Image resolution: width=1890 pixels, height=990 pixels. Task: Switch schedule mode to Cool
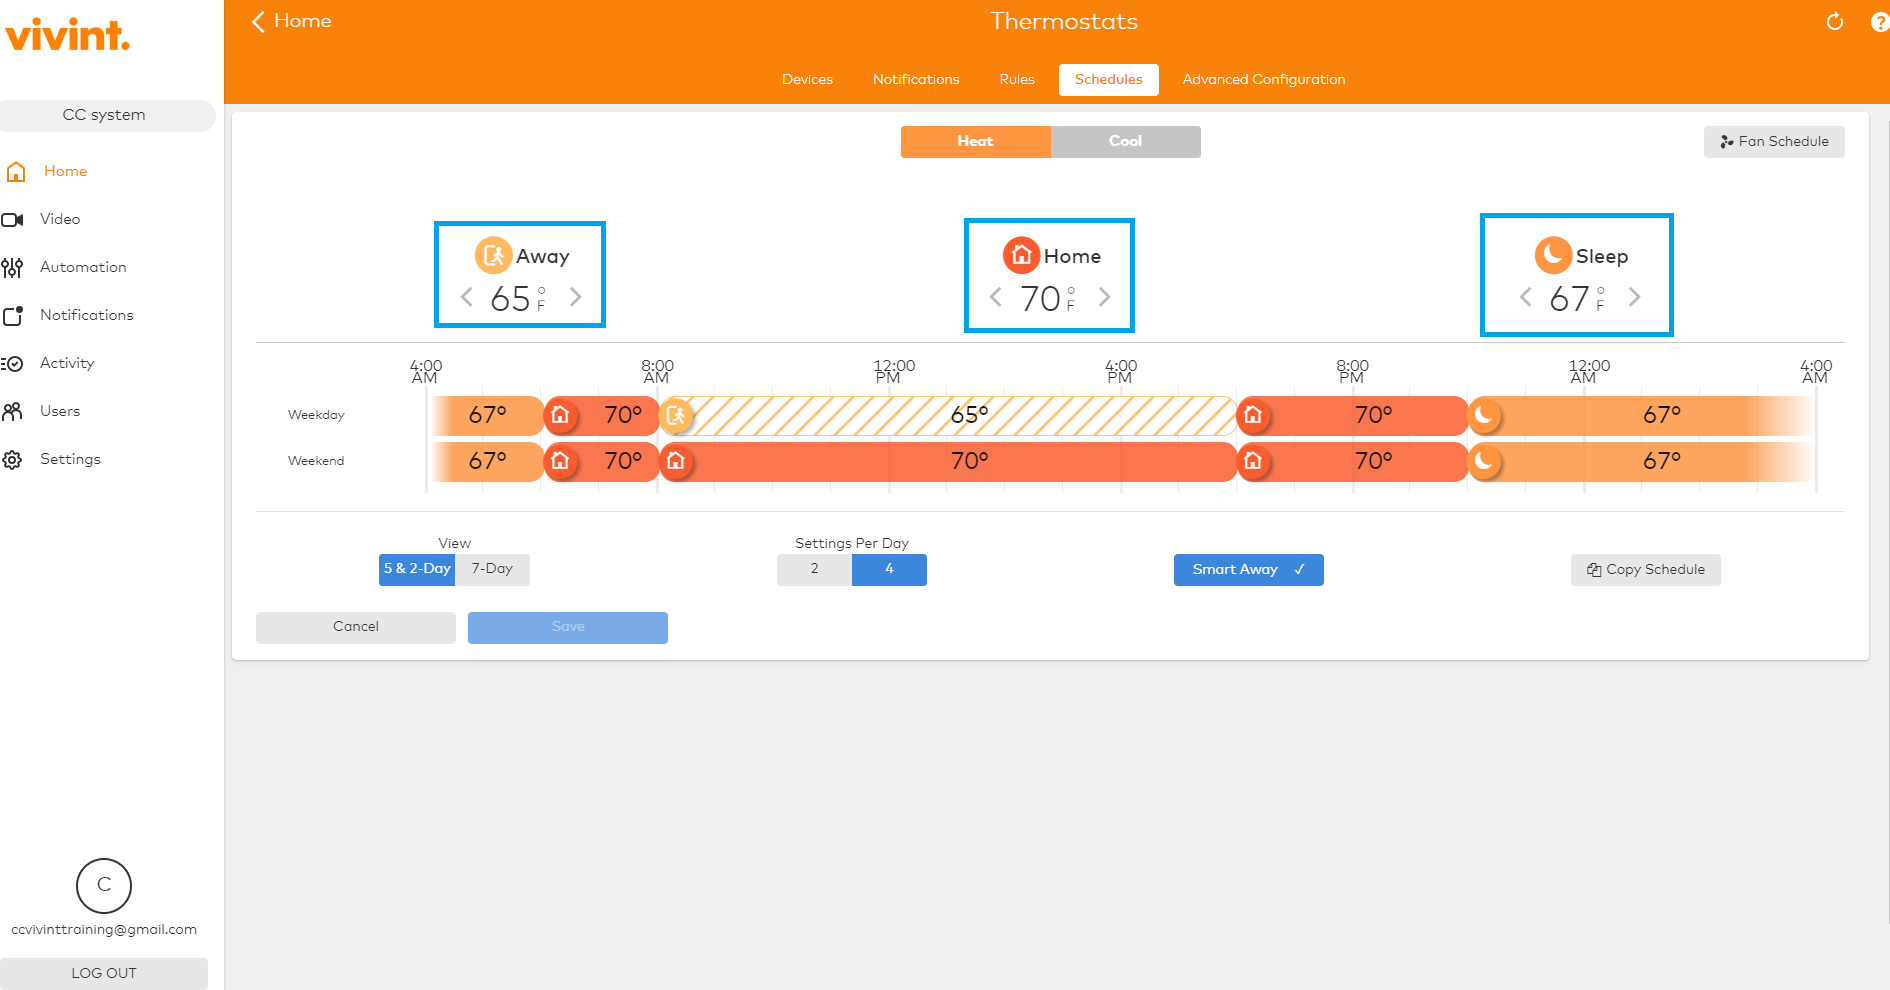pyautogui.click(x=1125, y=141)
